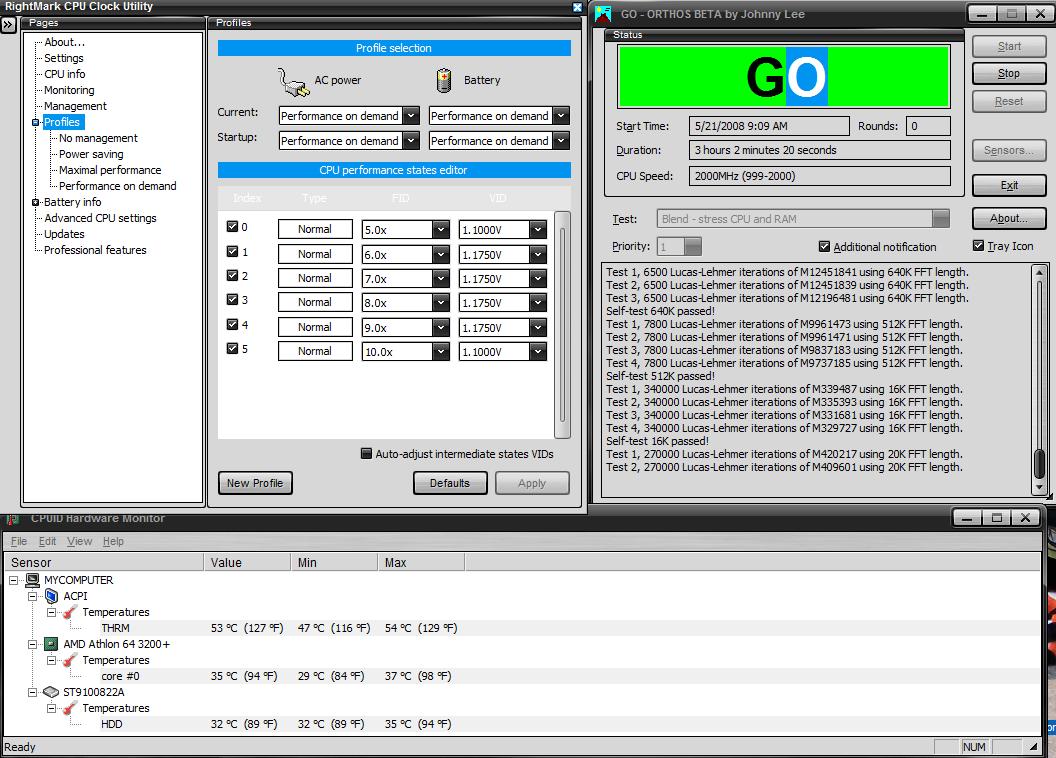Click the AC power plug icon
1056x758 pixels.
click(293, 83)
